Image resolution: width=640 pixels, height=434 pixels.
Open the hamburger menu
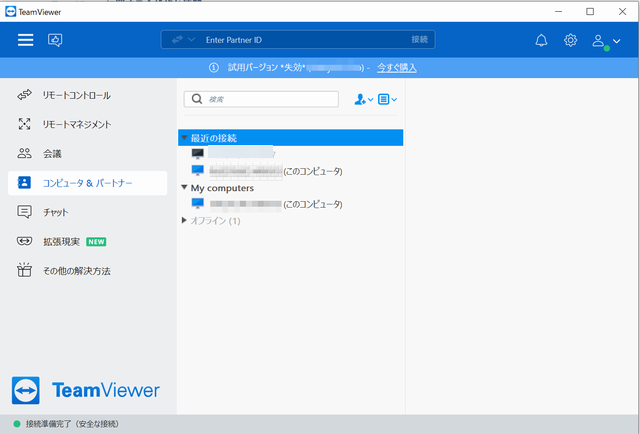pyautogui.click(x=25, y=40)
